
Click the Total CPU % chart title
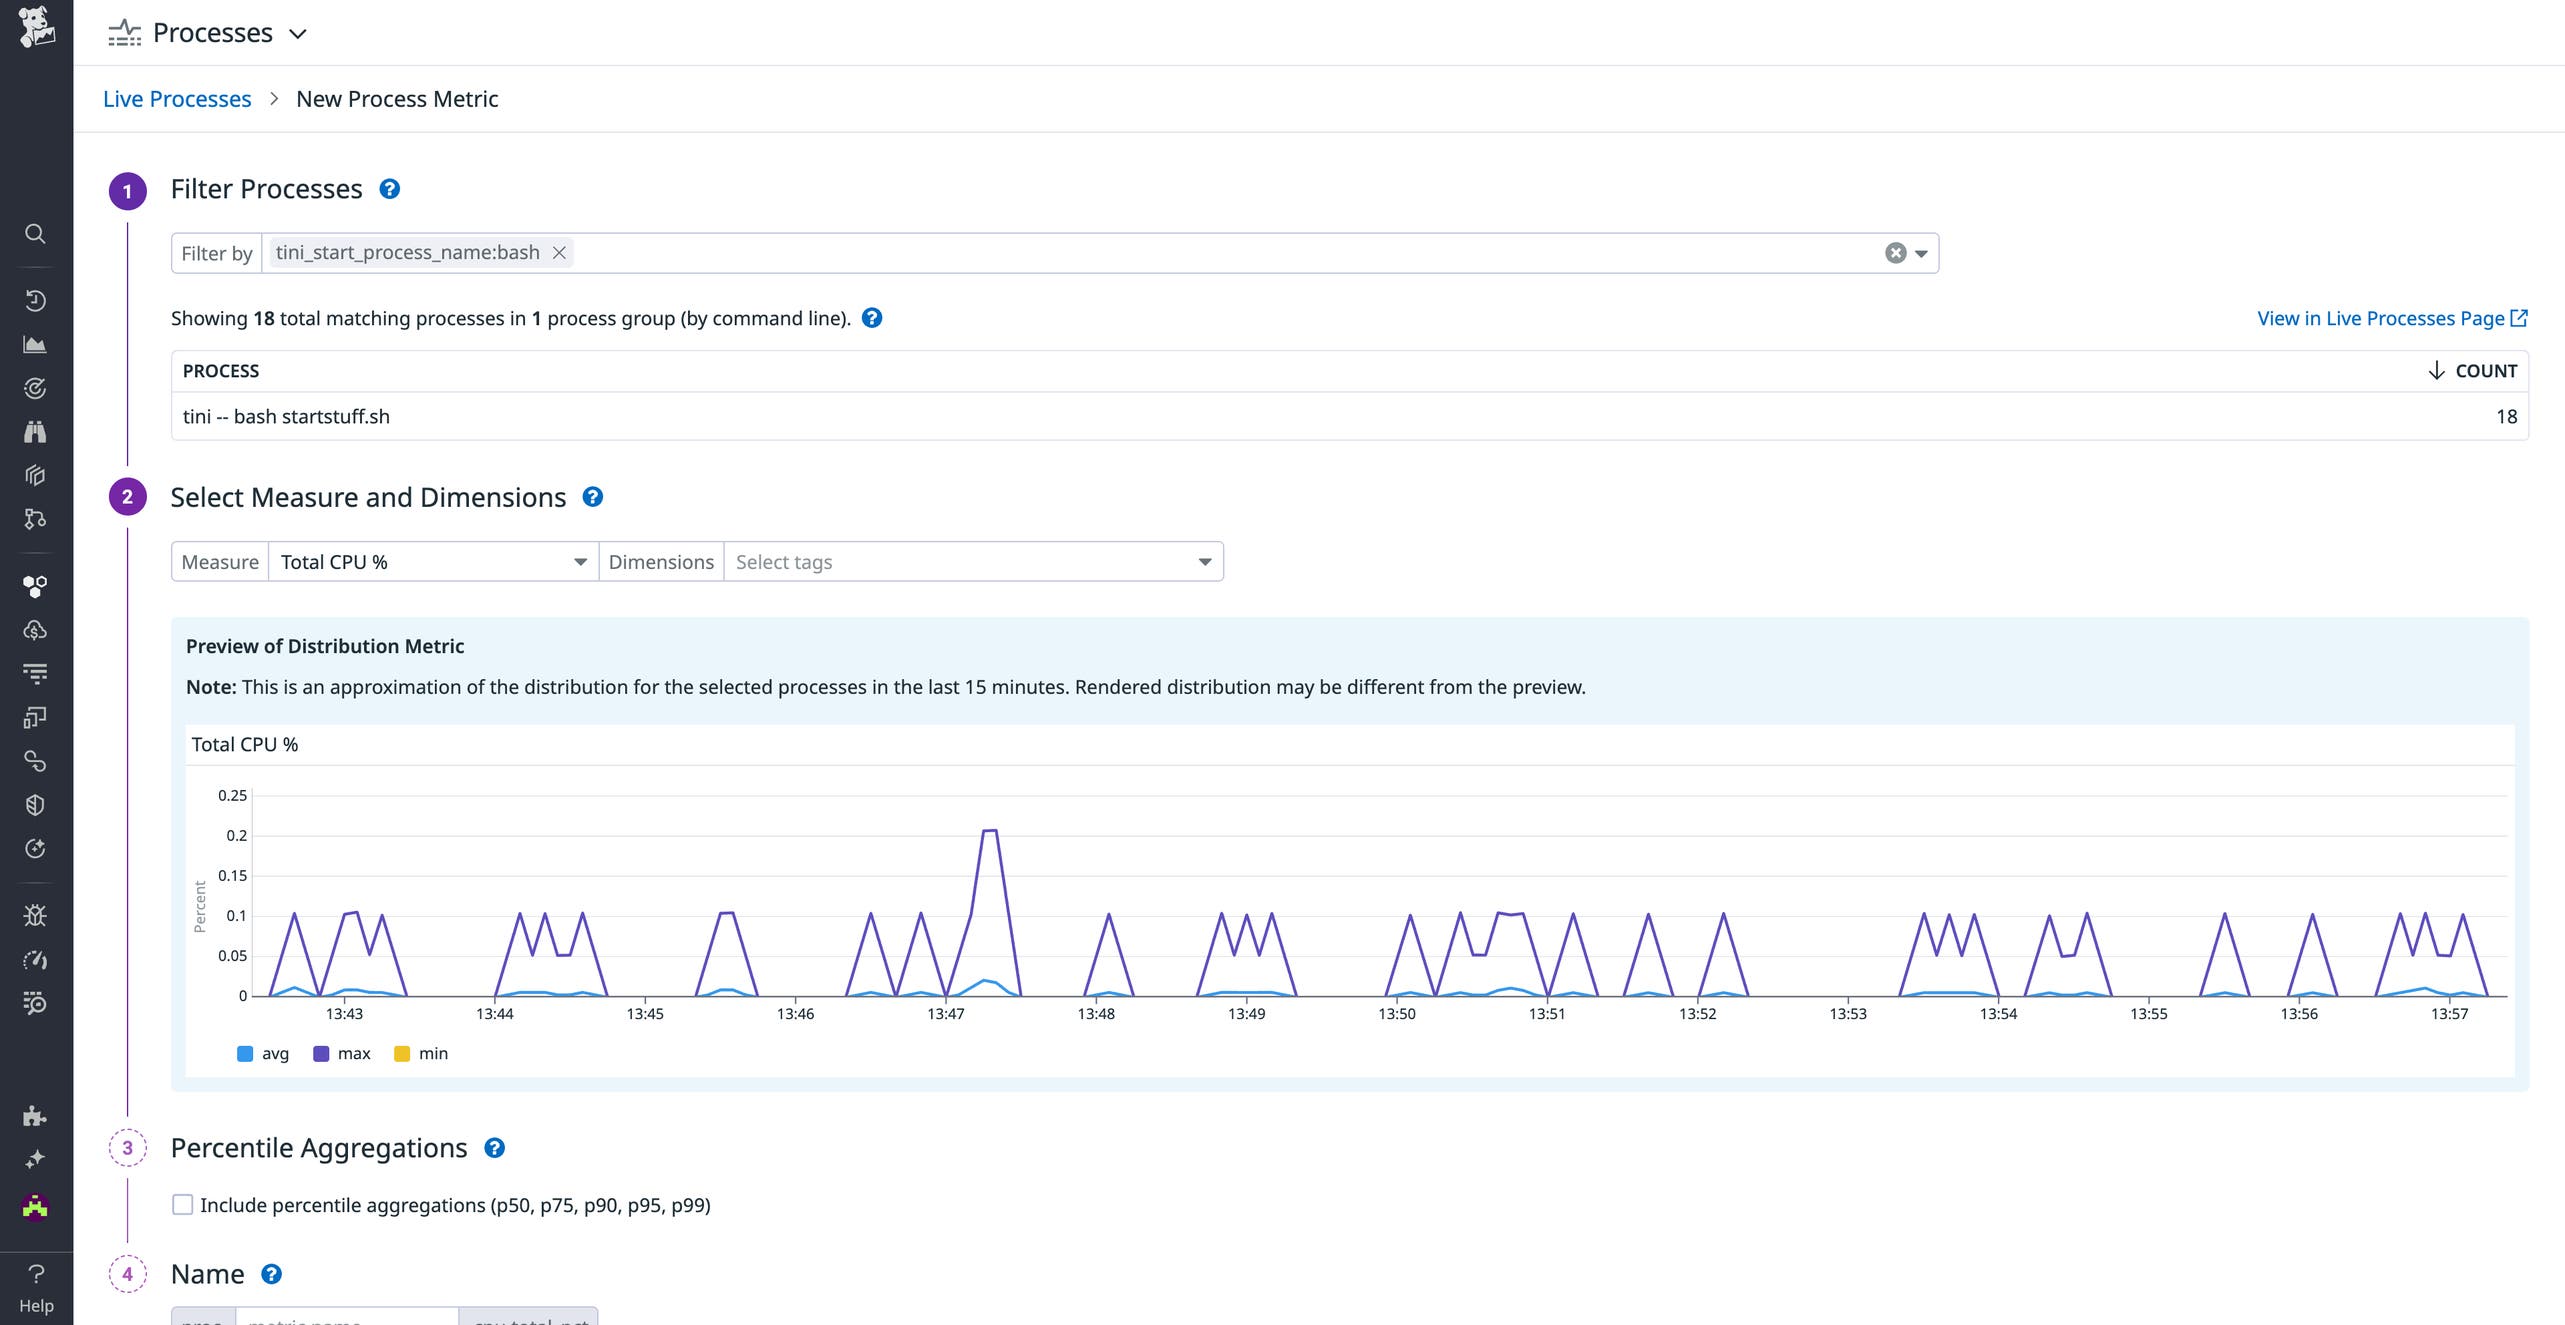[x=245, y=744]
